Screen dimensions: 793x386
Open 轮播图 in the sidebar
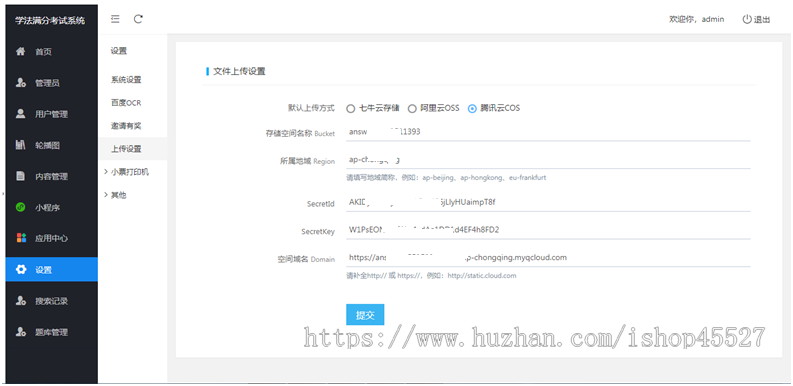(47, 145)
